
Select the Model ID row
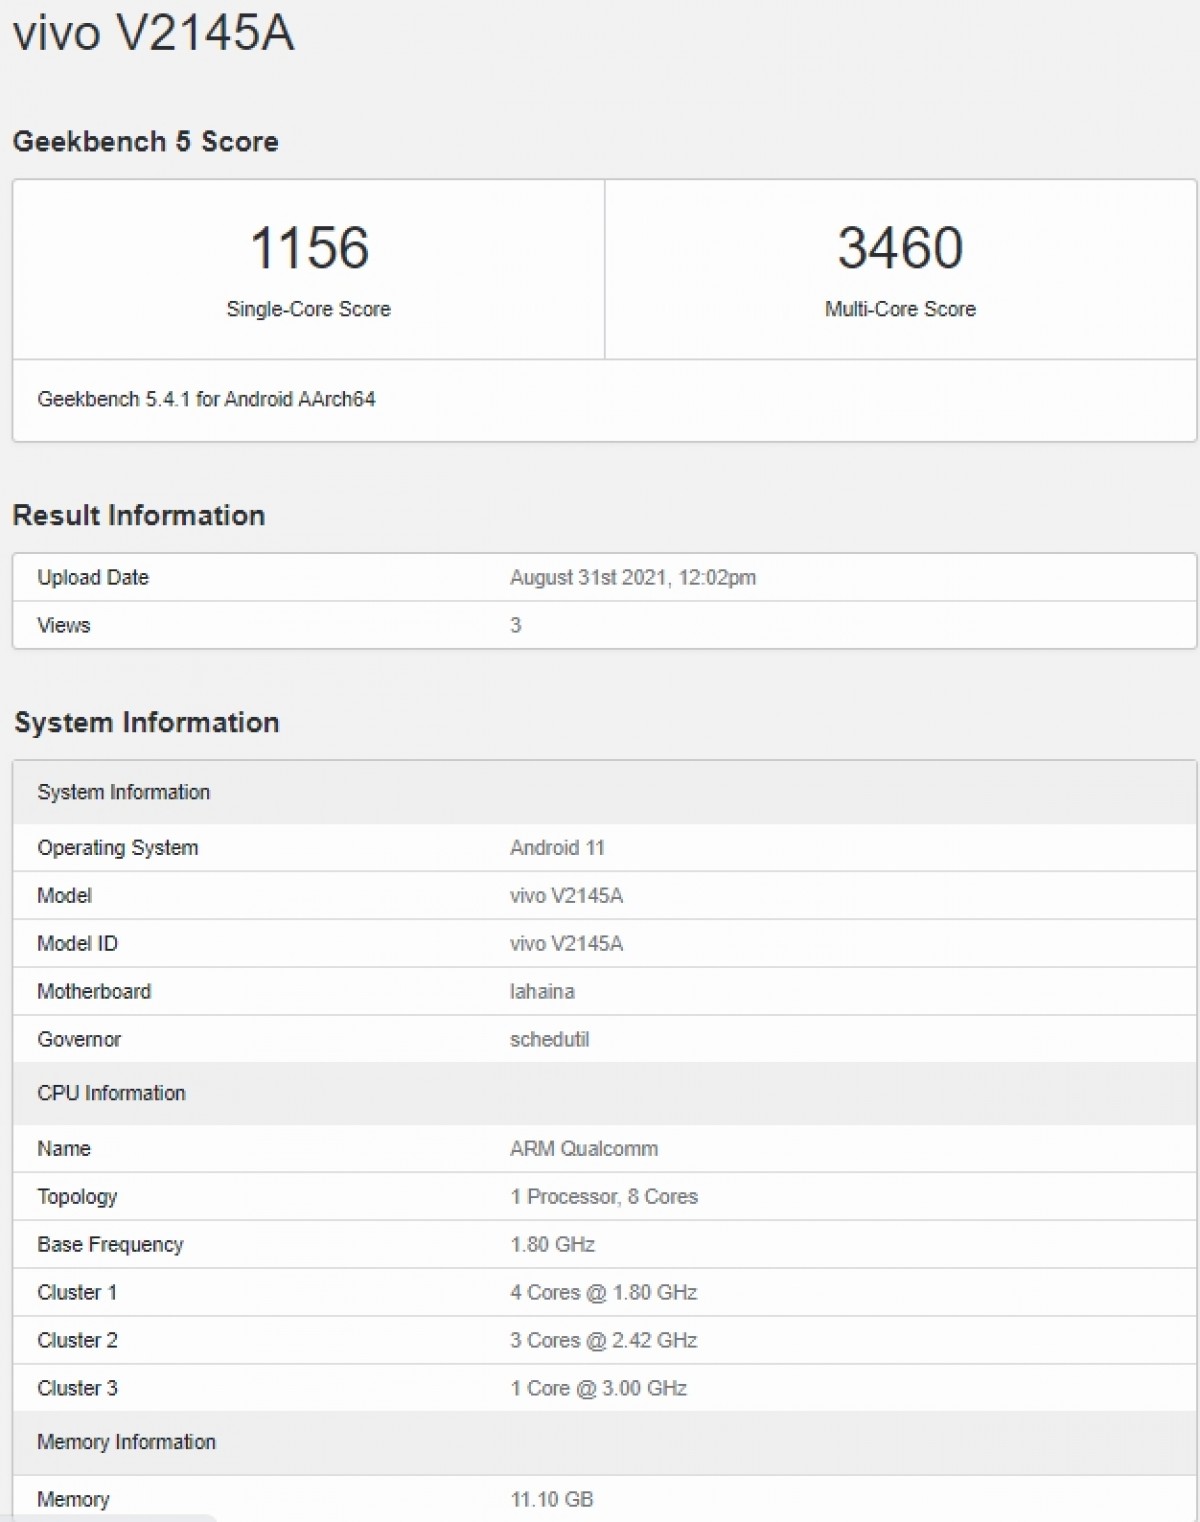[x=77, y=943]
